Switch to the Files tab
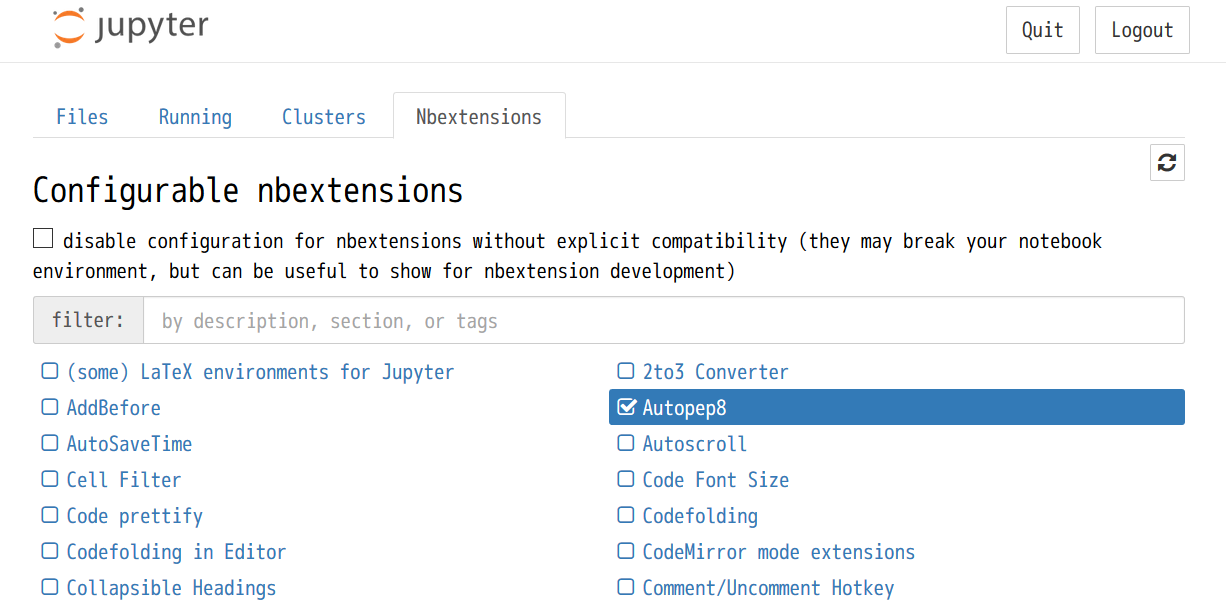 (82, 117)
